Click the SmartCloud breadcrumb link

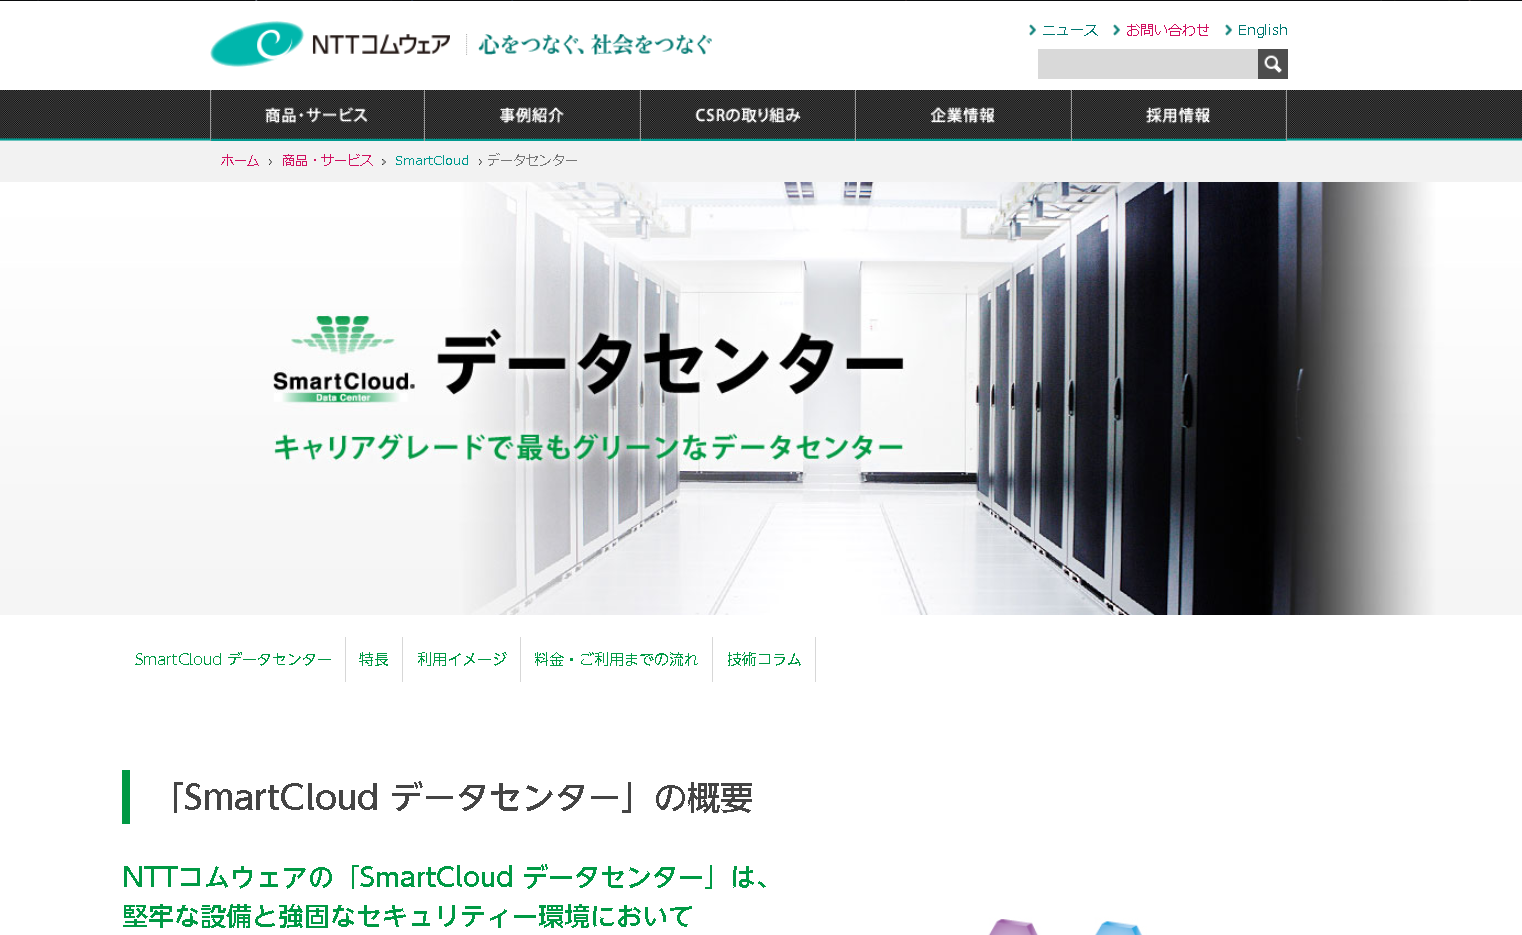431,160
